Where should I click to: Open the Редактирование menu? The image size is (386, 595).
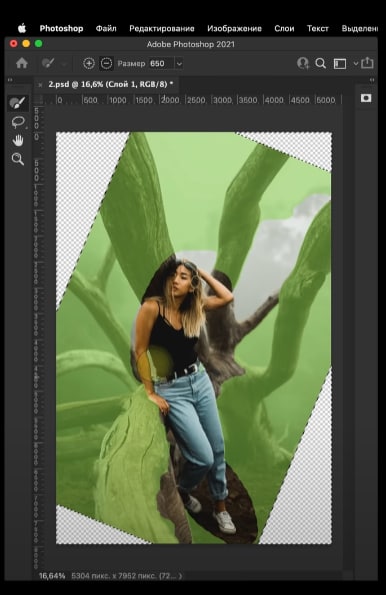point(162,28)
